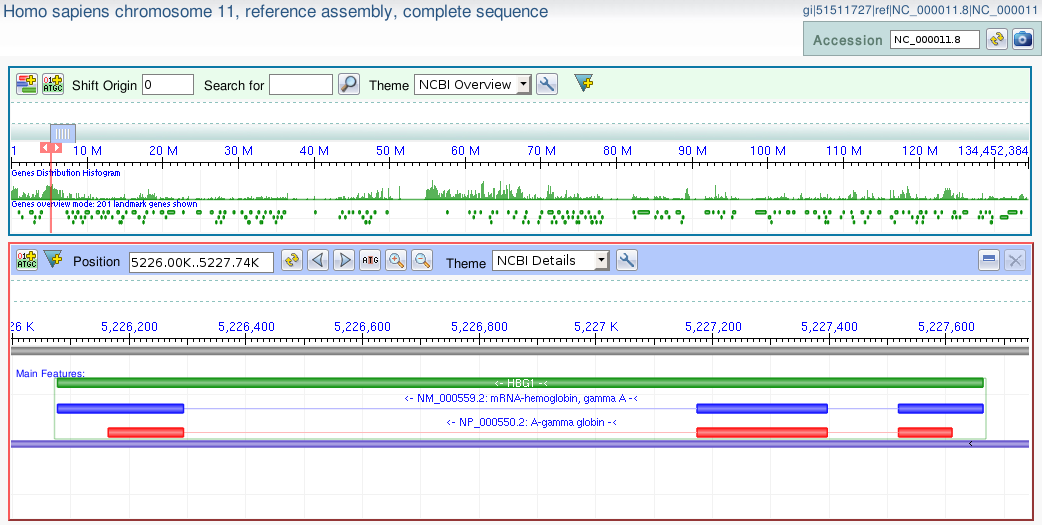The height and width of the screenshot is (525, 1042).
Task: Click the add marker triangle in details panel
Action: coord(52,259)
